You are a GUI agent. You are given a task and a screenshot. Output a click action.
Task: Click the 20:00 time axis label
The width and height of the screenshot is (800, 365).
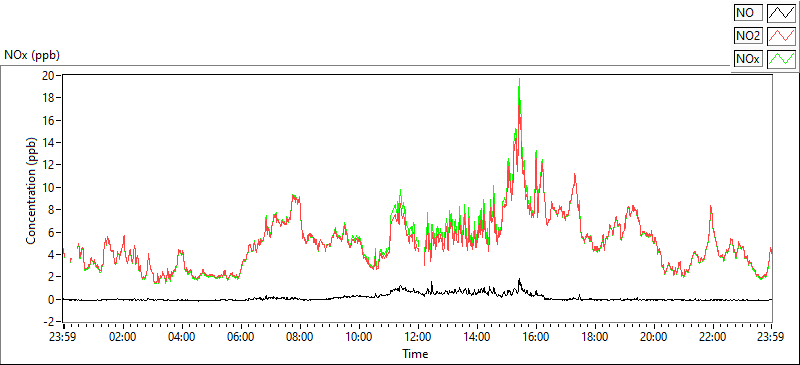(654, 337)
